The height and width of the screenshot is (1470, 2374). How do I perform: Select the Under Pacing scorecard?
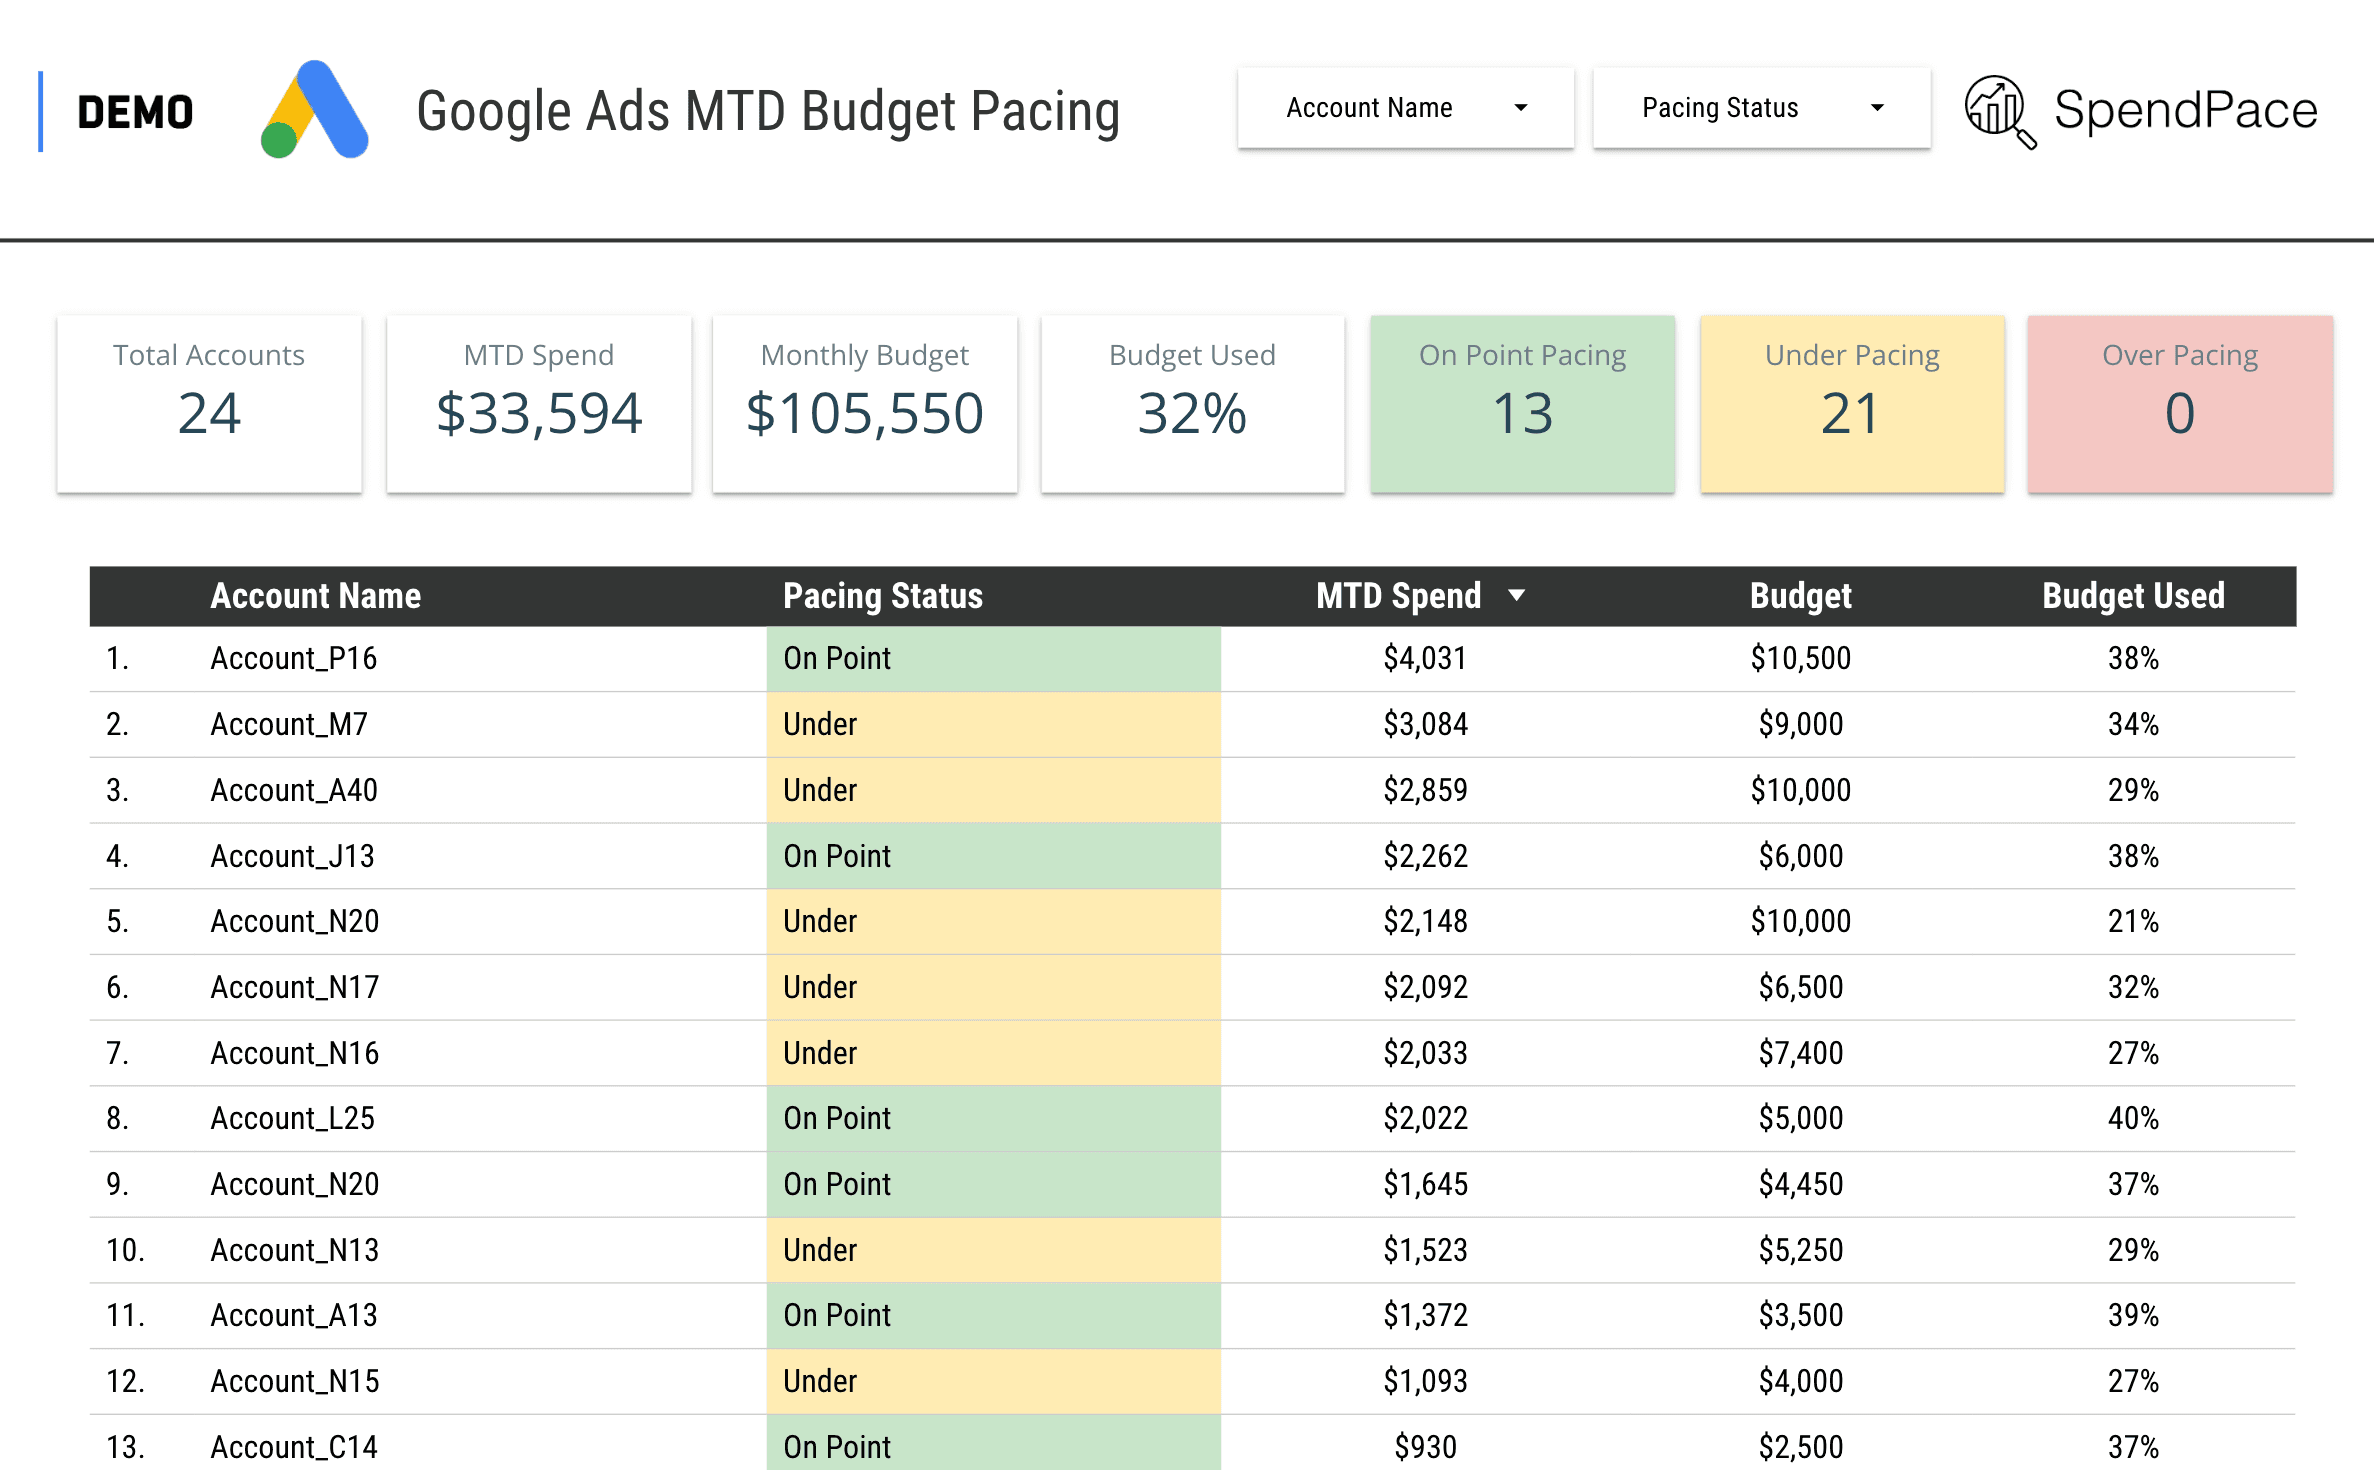pos(1851,404)
